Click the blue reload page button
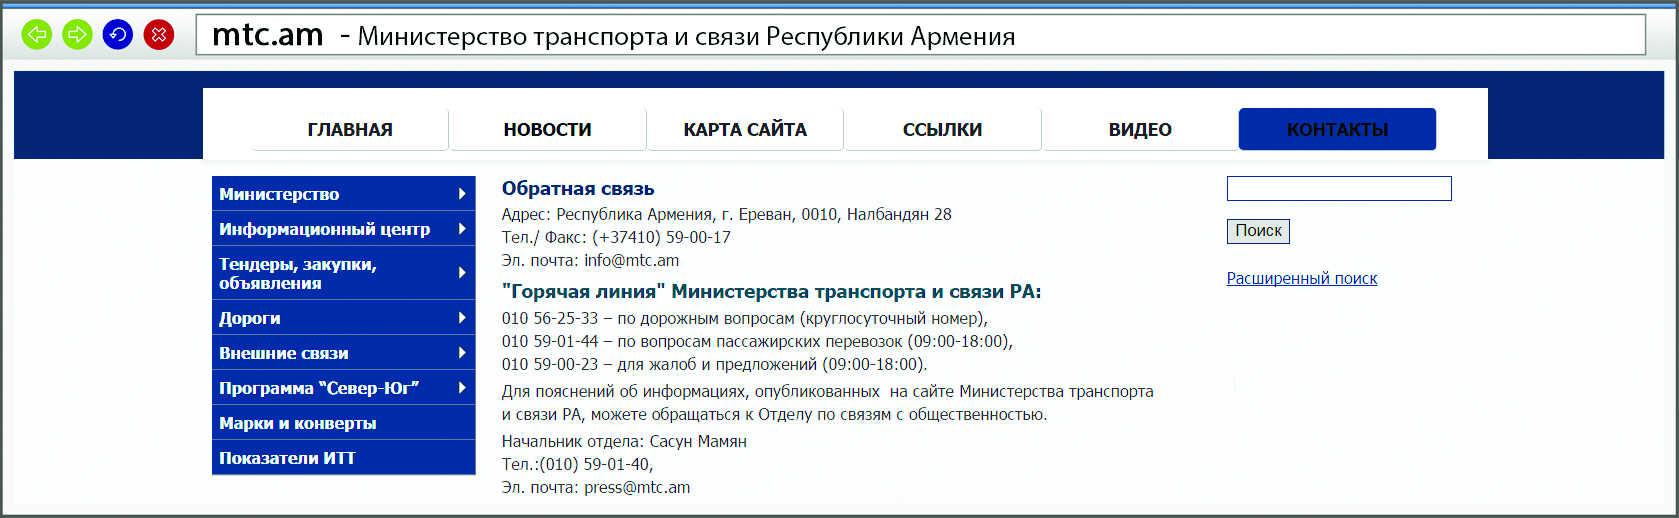 (x=118, y=35)
